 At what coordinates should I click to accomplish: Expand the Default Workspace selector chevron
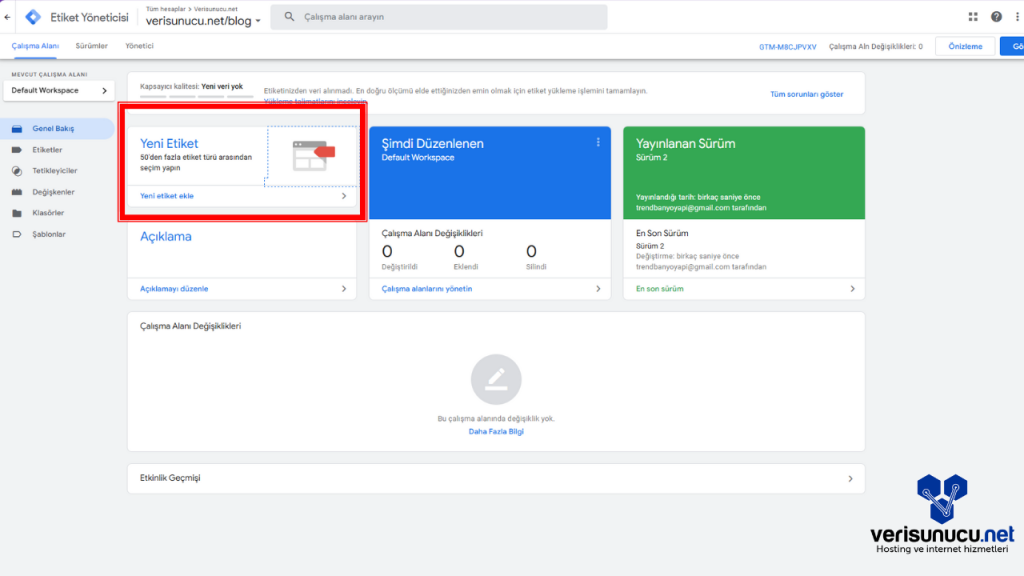pos(104,91)
